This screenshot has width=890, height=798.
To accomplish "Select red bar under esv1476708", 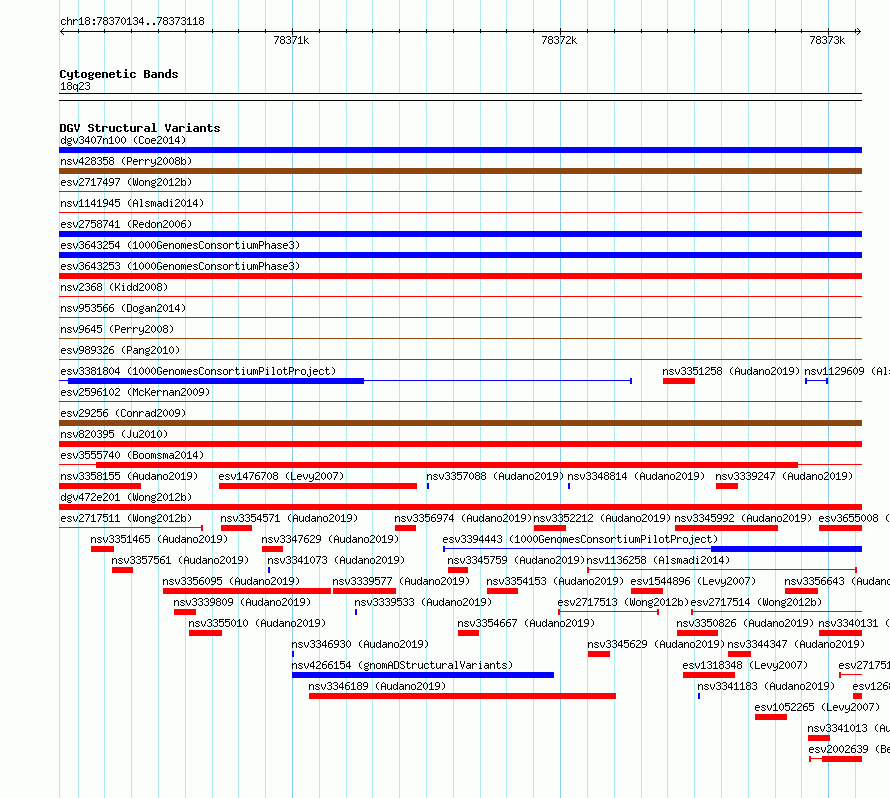I will coord(318,486).
